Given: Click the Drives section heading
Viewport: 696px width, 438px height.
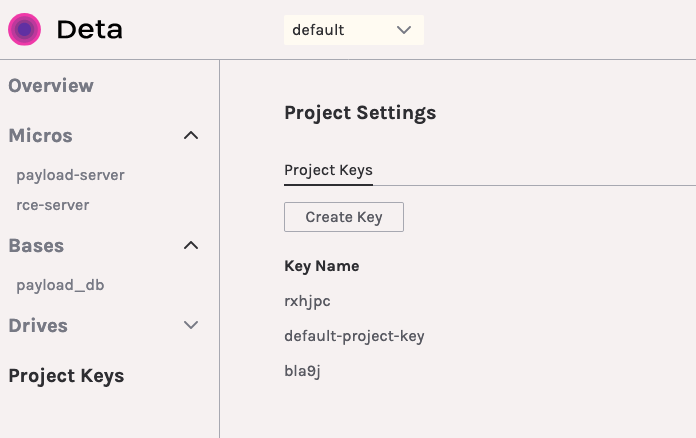Looking at the screenshot, I should (x=38, y=326).
